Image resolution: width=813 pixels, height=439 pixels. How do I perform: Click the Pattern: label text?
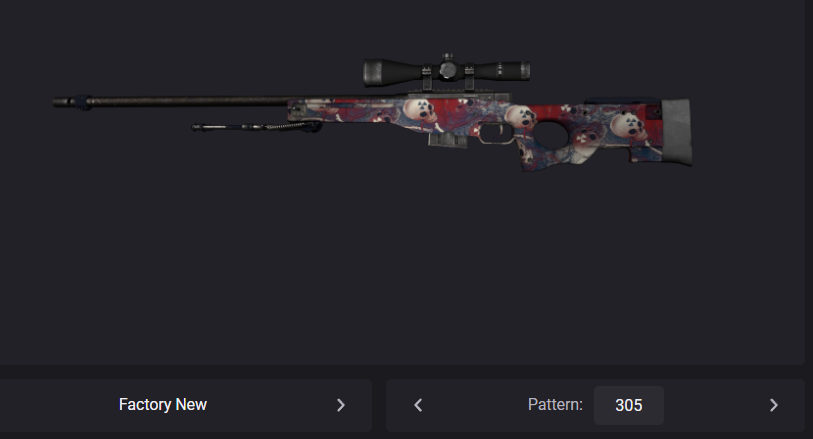(555, 404)
